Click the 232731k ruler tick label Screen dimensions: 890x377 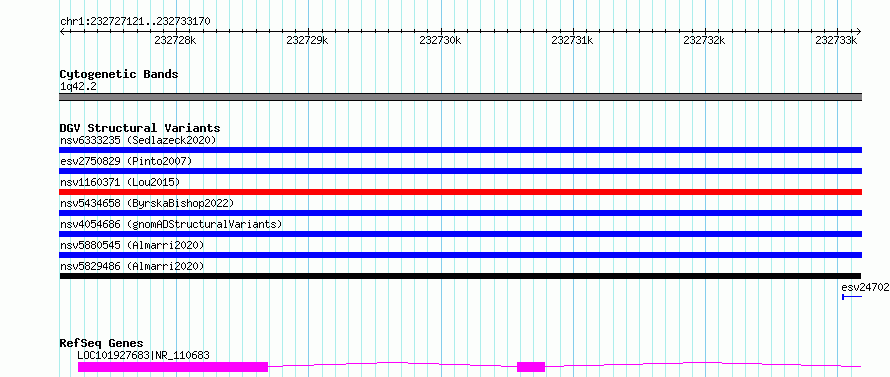pyautogui.click(x=572, y=40)
